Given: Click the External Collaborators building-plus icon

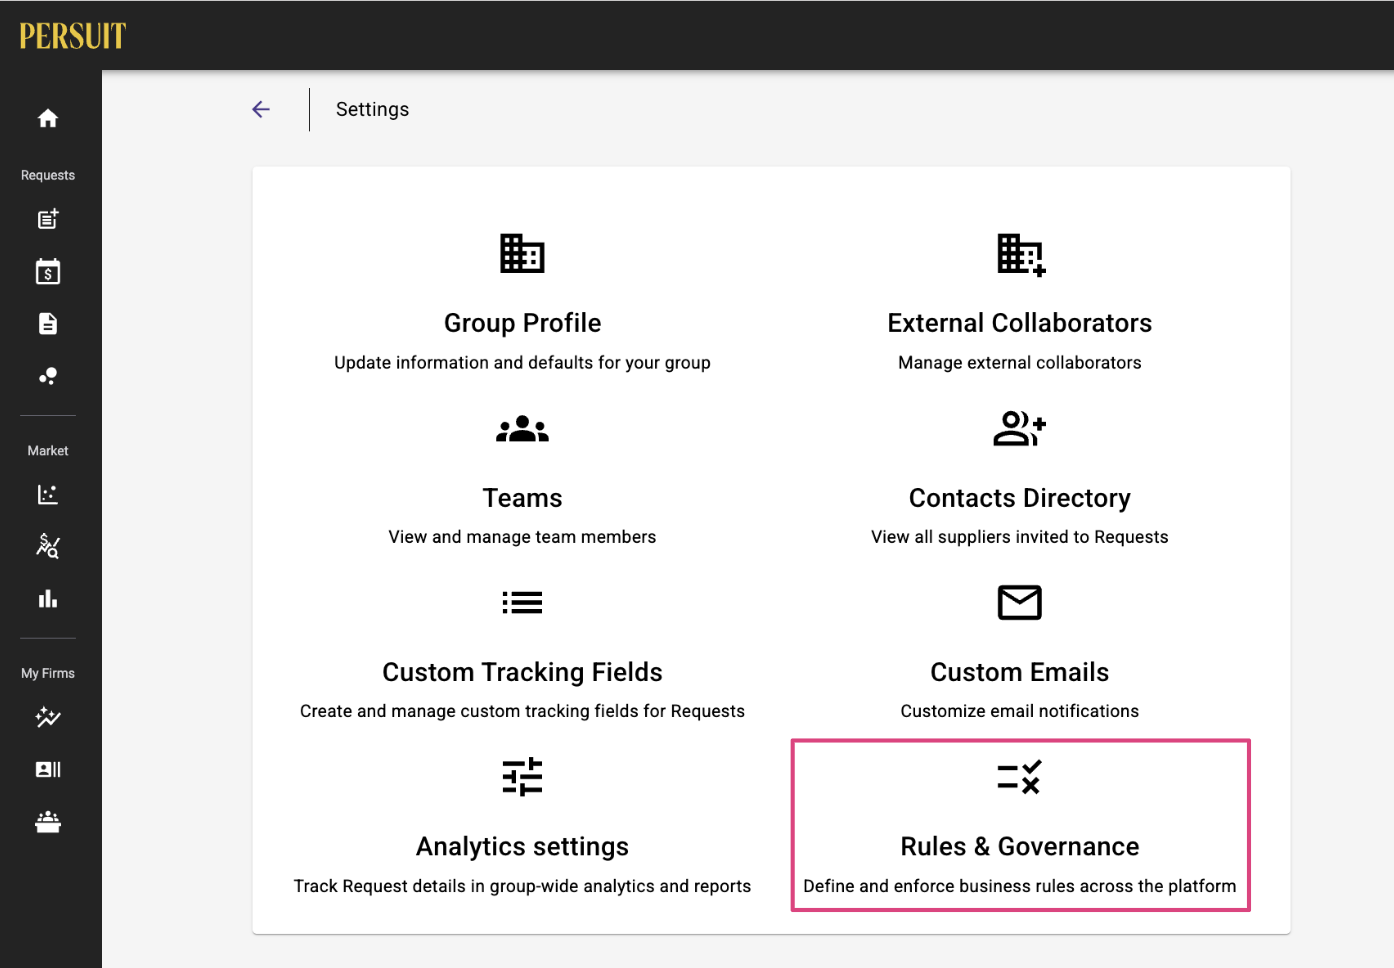Looking at the screenshot, I should pos(1021,255).
